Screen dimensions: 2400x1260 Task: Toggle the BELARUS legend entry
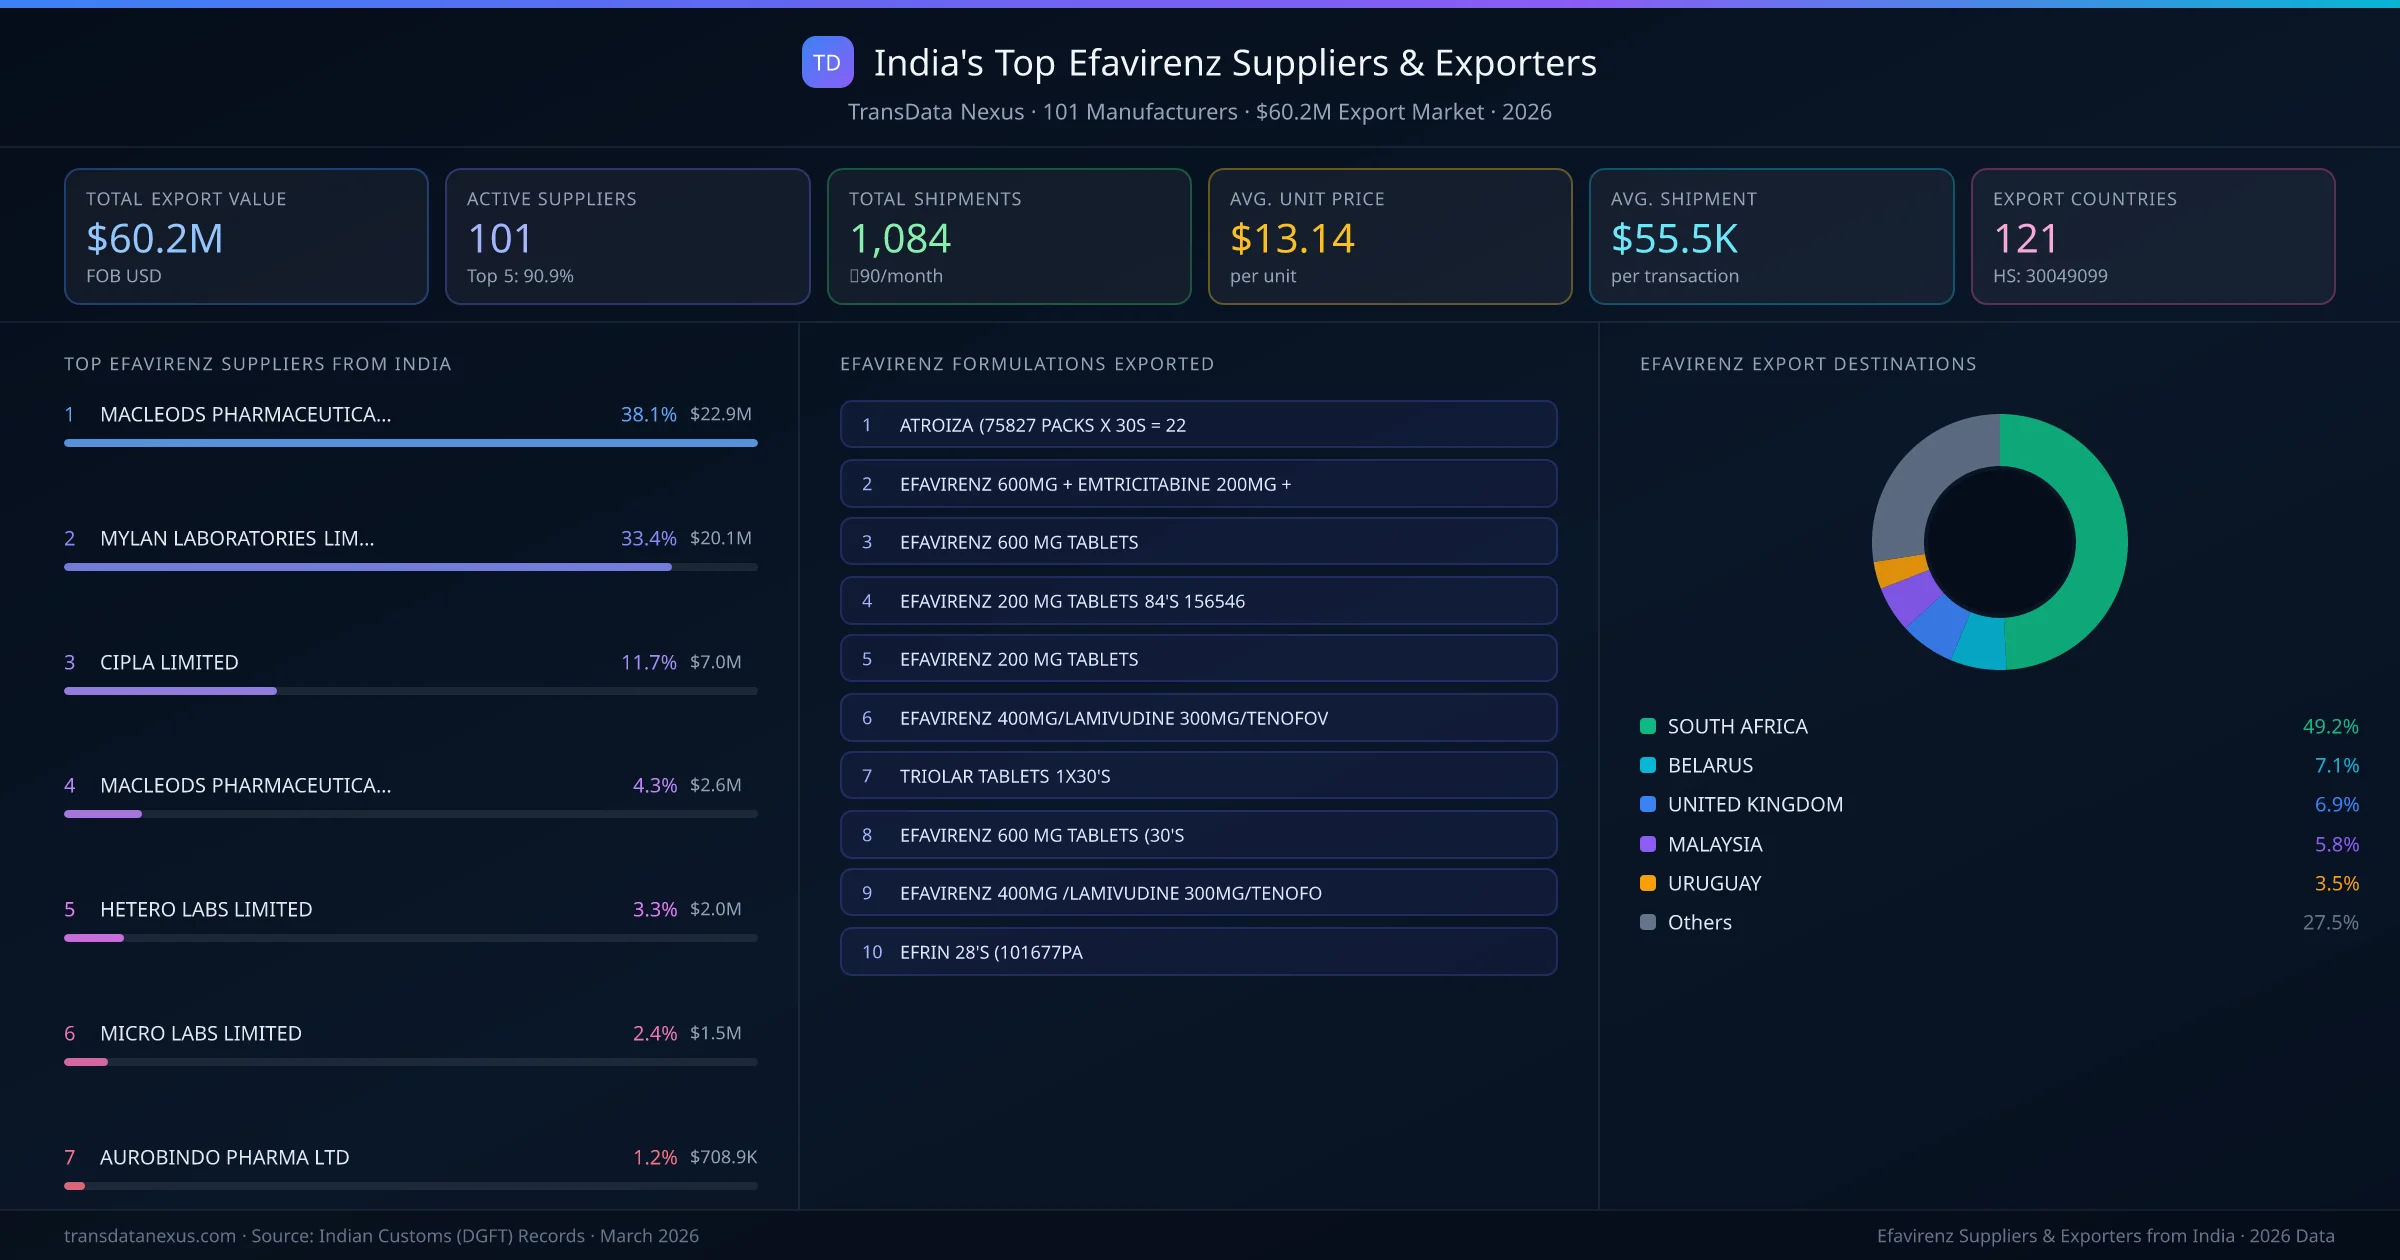coord(1710,765)
